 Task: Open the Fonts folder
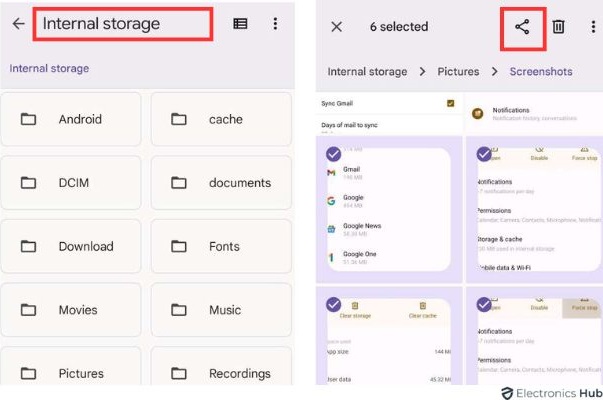point(221,246)
